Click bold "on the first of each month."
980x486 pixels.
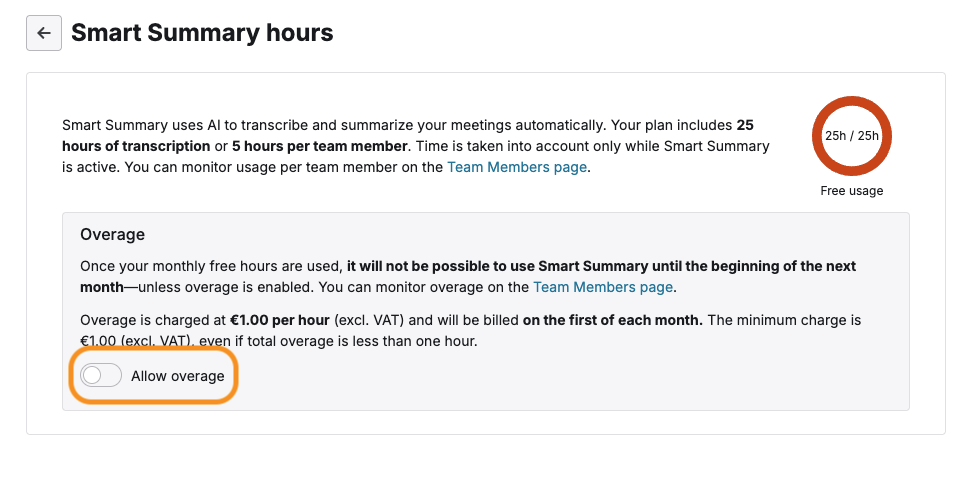[x=612, y=320]
